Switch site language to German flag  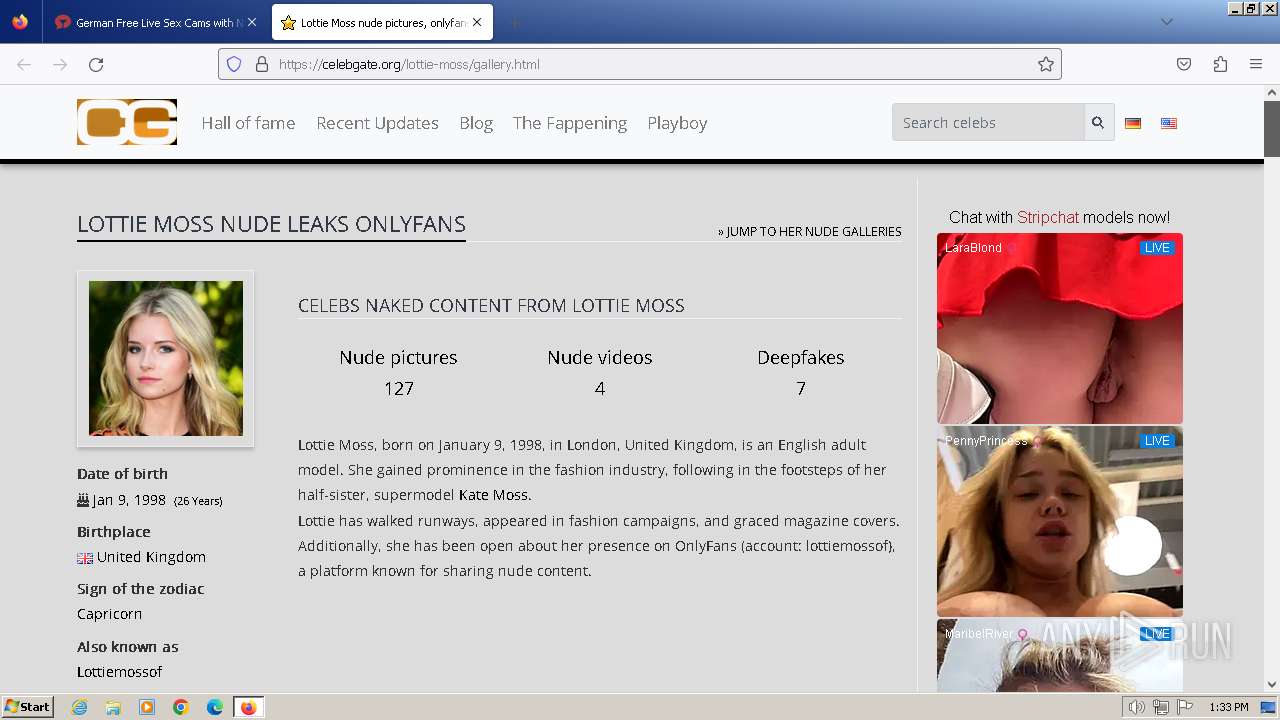click(x=1133, y=123)
